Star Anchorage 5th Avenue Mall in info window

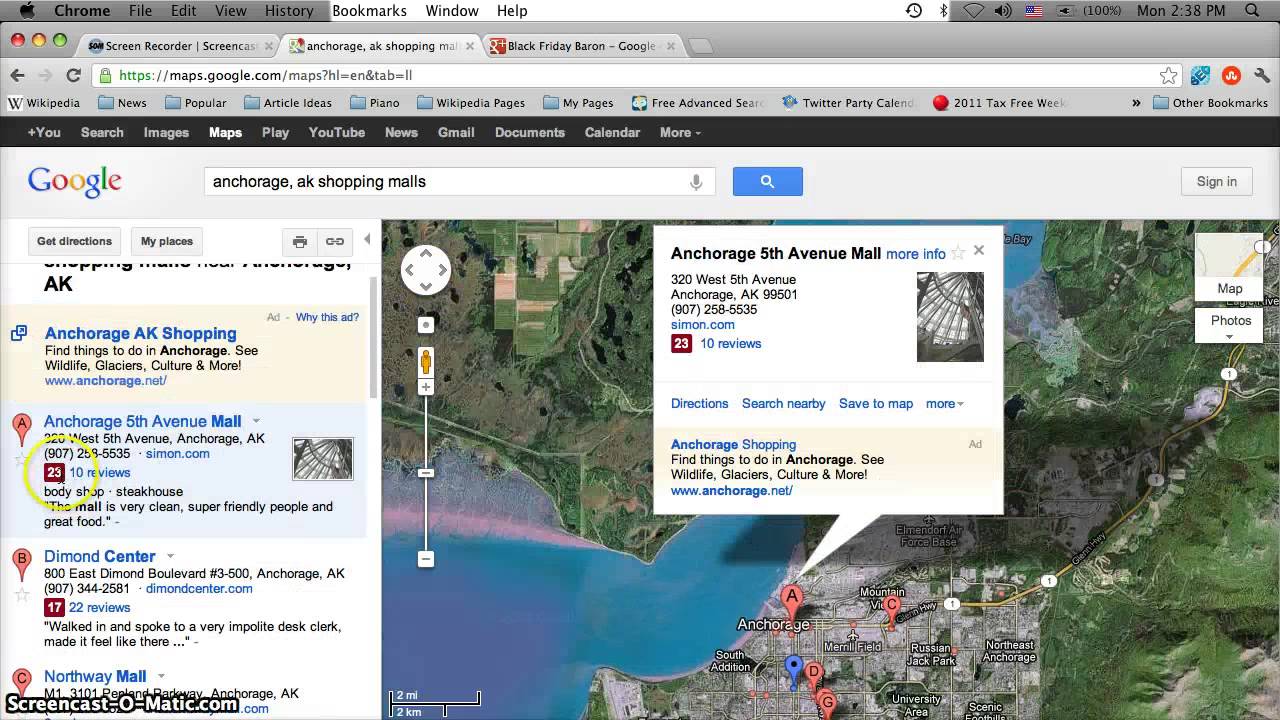coord(958,253)
